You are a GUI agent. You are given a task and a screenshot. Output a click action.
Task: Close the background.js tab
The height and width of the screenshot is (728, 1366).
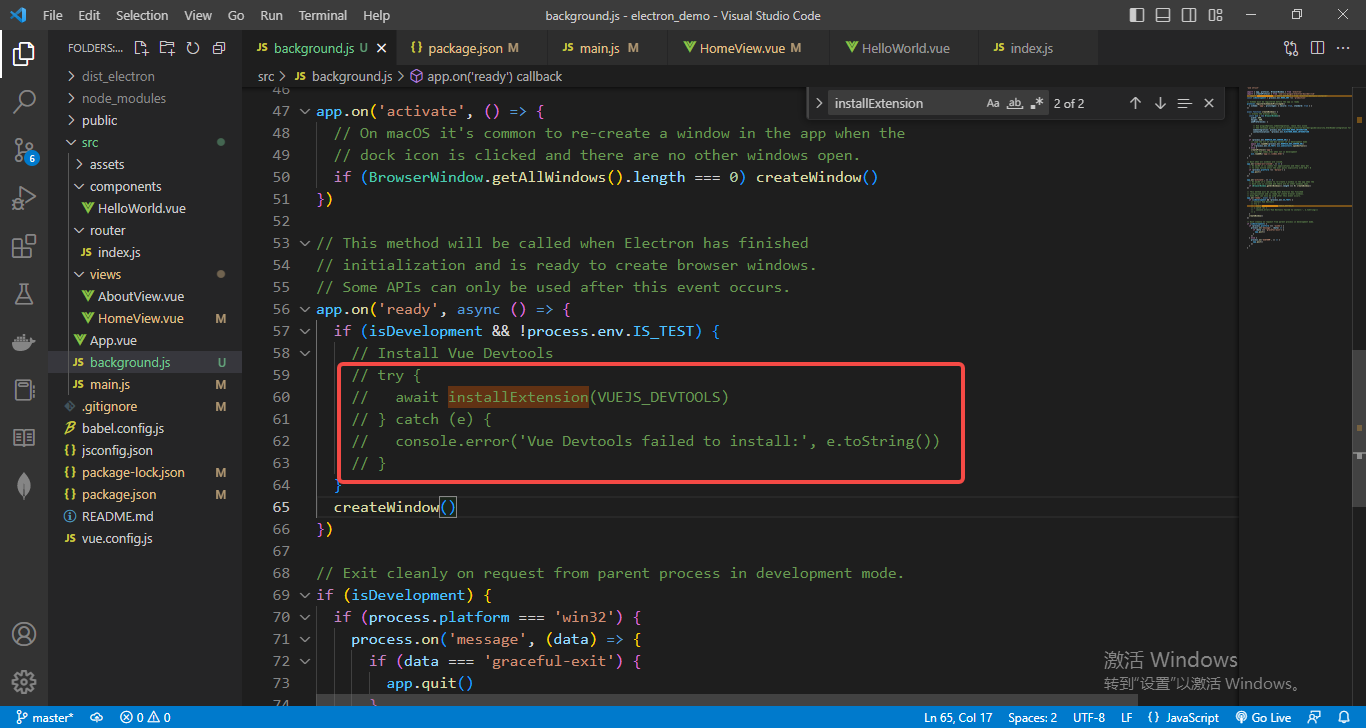click(x=381, y=48)
